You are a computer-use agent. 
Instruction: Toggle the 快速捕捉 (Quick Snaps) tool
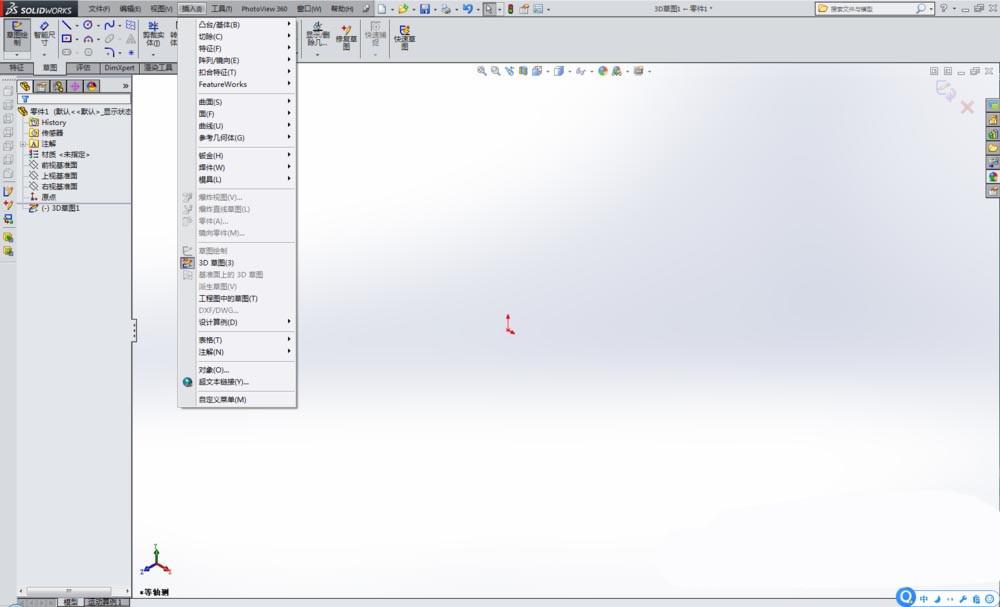pyautogui.click(x=375, y=33)
